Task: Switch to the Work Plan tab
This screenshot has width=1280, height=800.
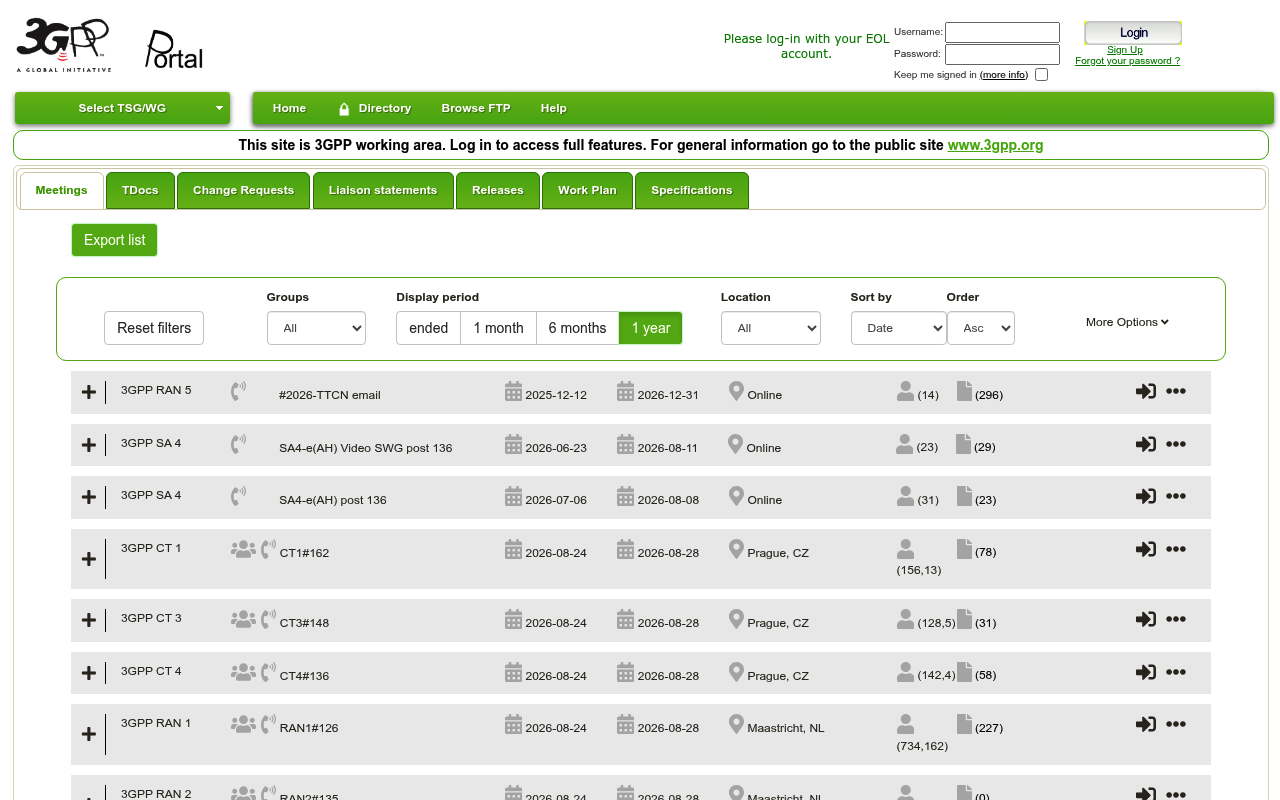Action: tap(587, 190)
